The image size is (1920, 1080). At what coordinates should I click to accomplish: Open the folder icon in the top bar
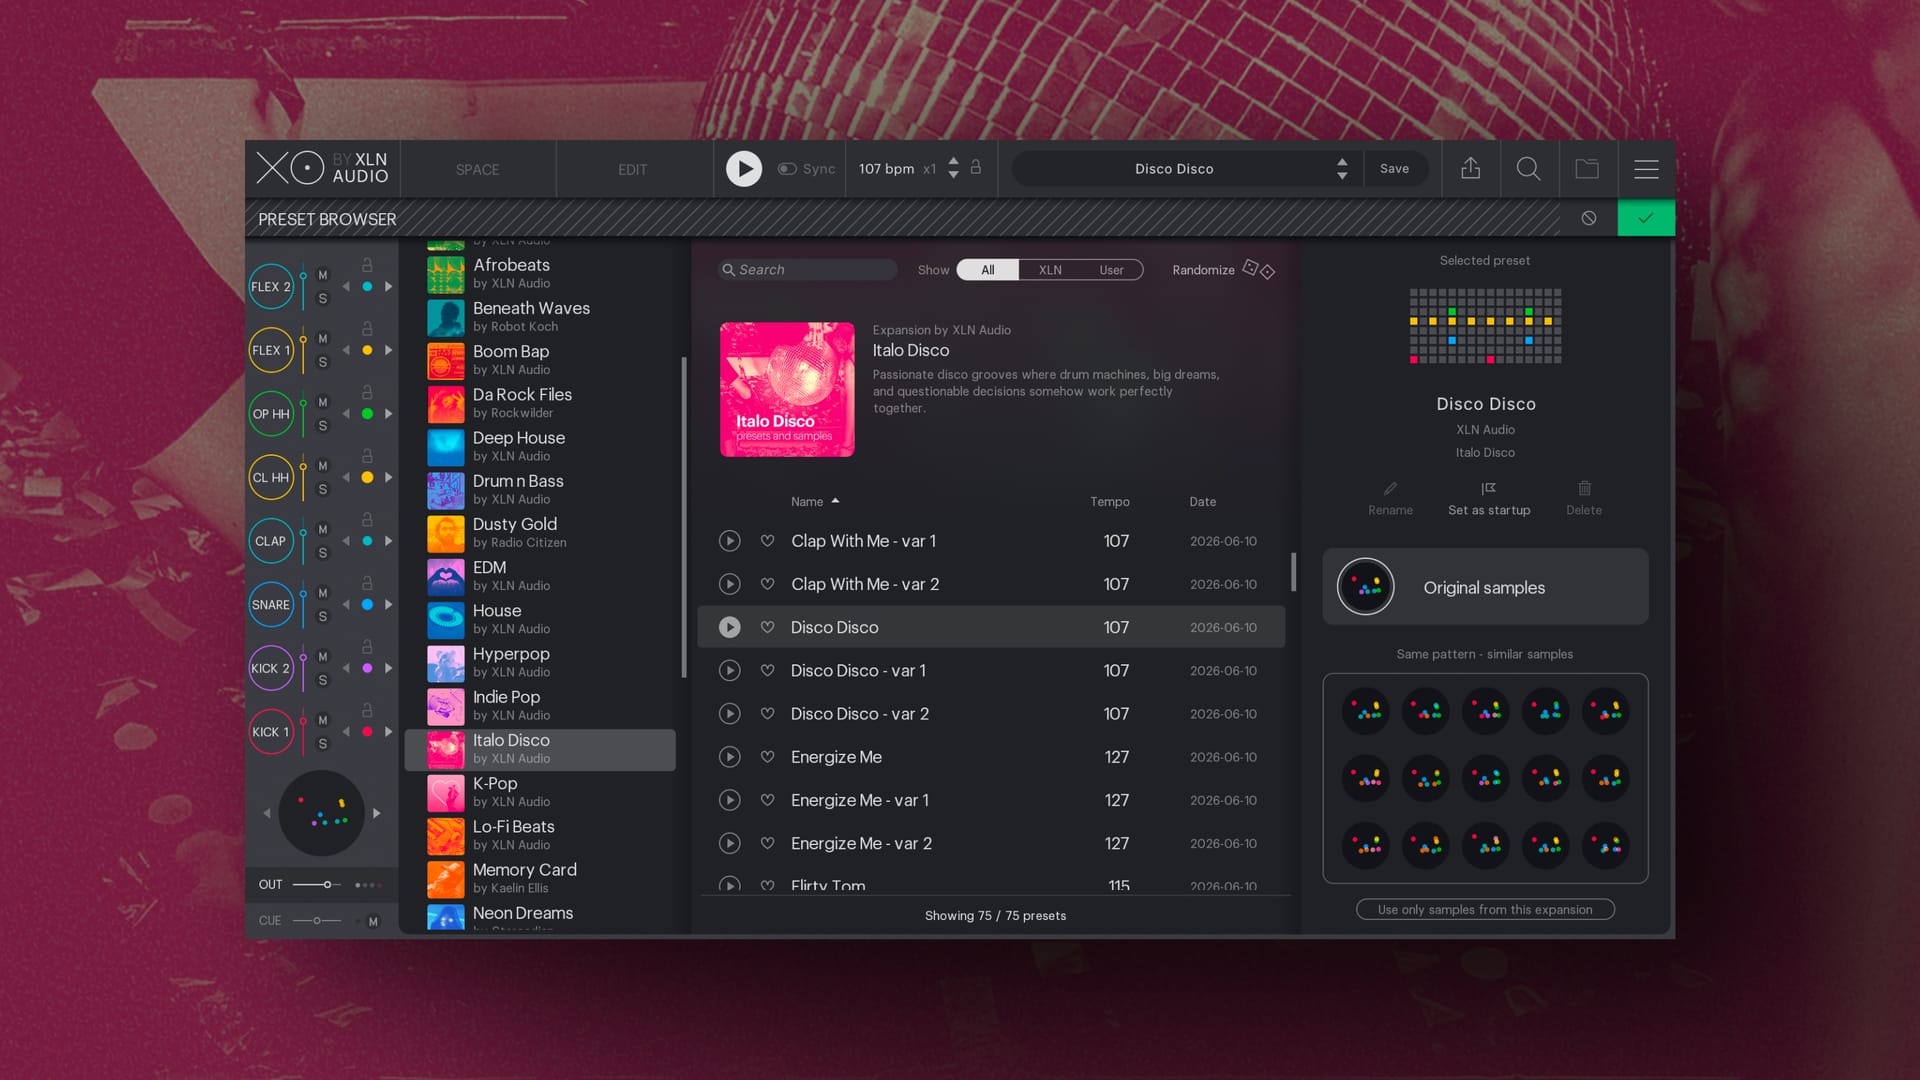1587,169
